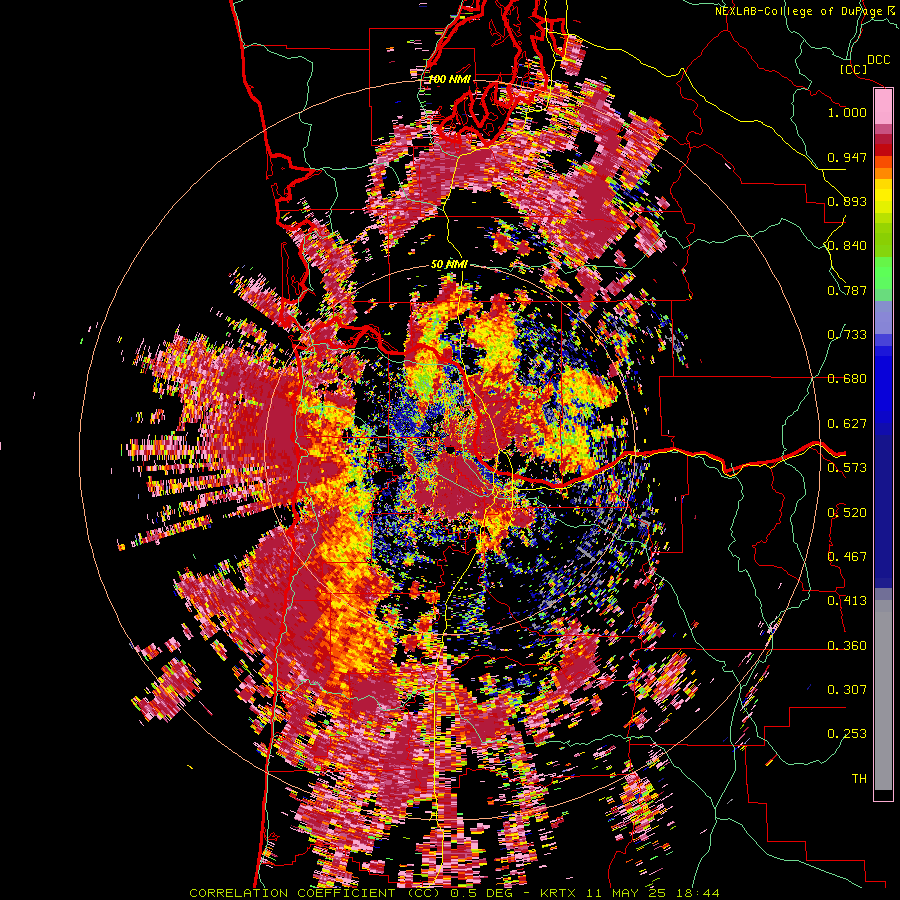Click the 0.733 scale value
The width and height of the screenshot is (900, 900).
(847, 335)
